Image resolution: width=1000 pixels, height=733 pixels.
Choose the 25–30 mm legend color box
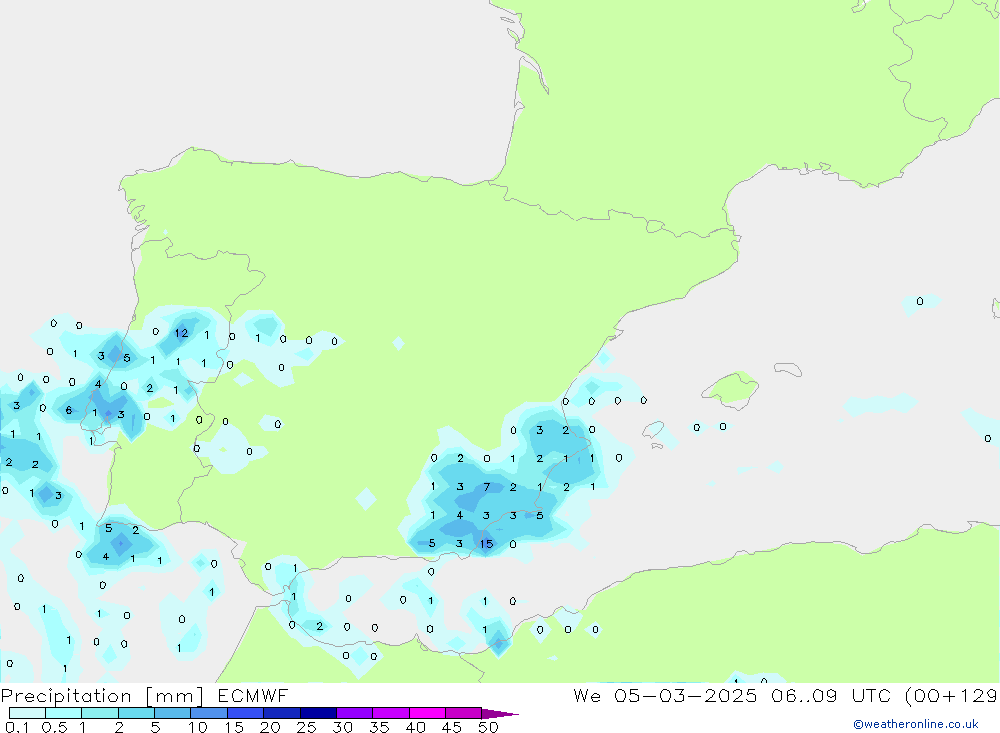(x=318, y=713)
